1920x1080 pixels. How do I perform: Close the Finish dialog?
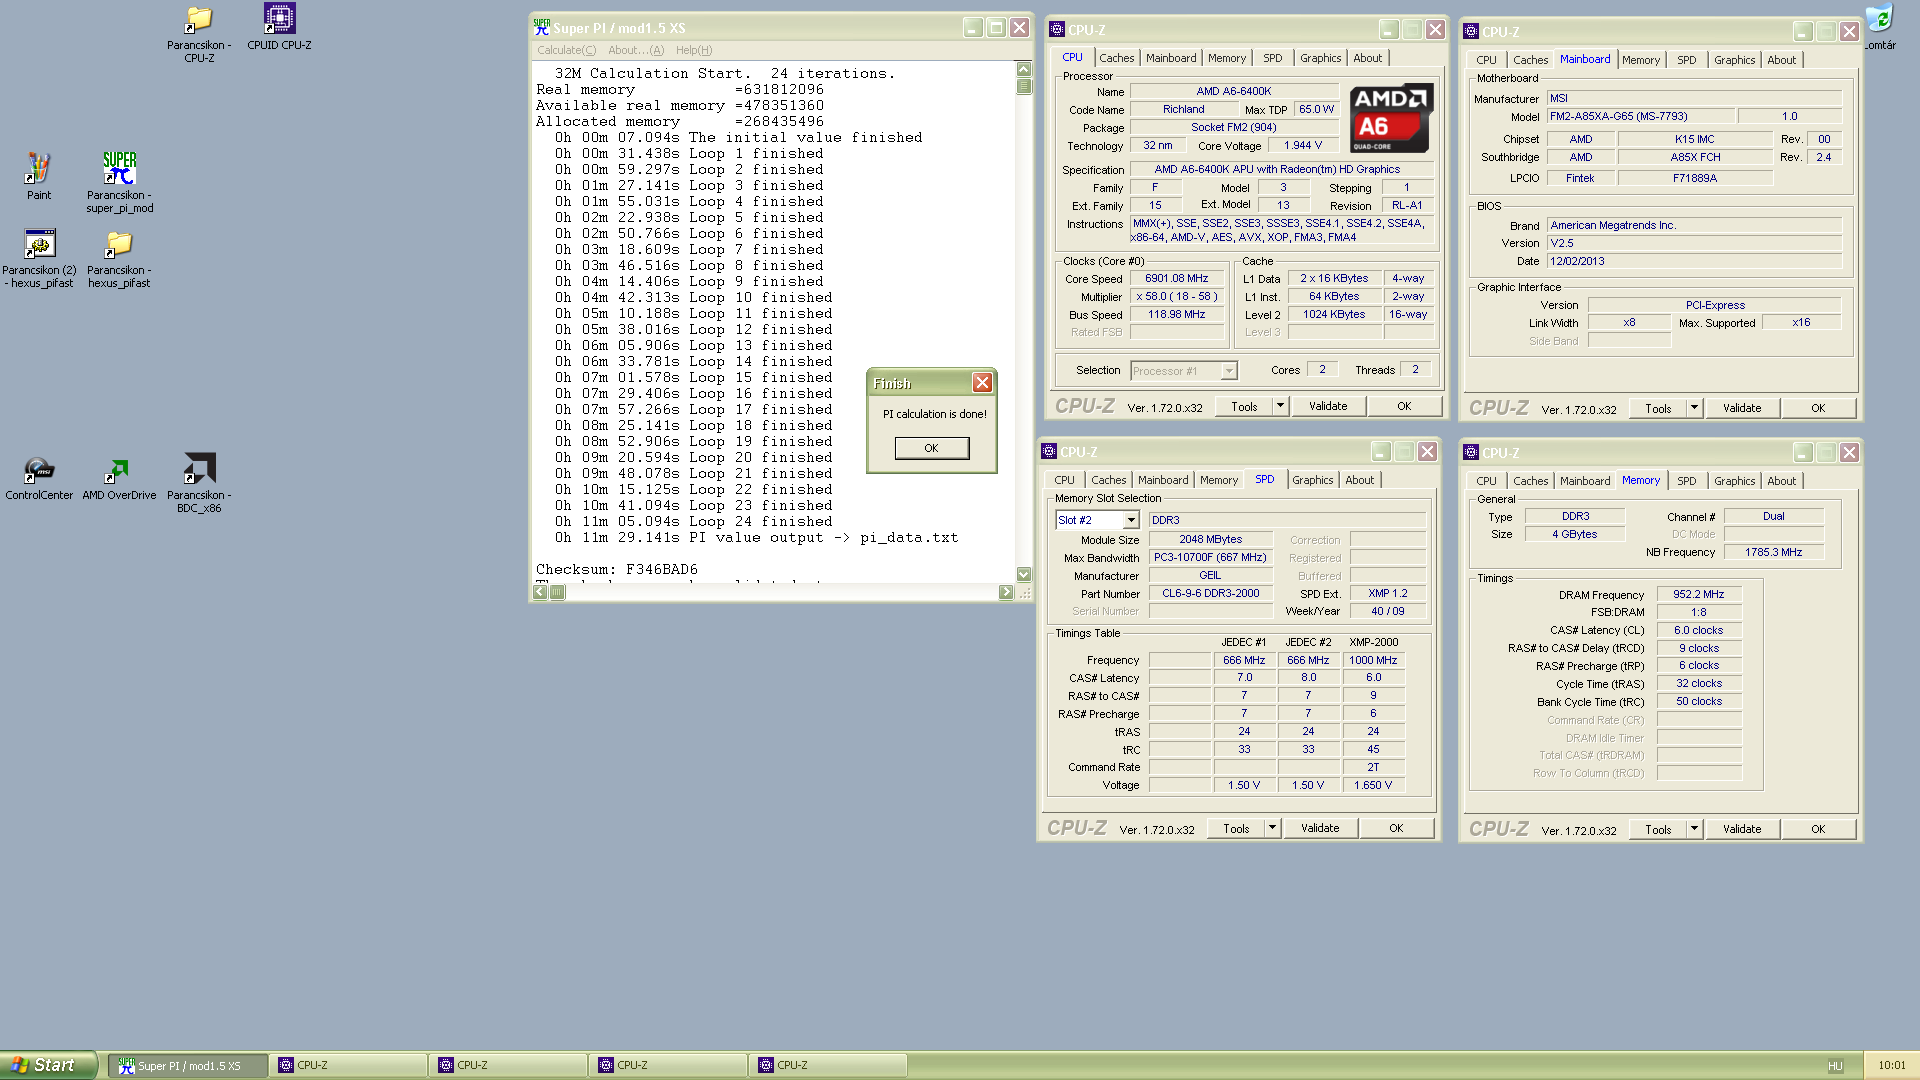(x=982, y=383)
